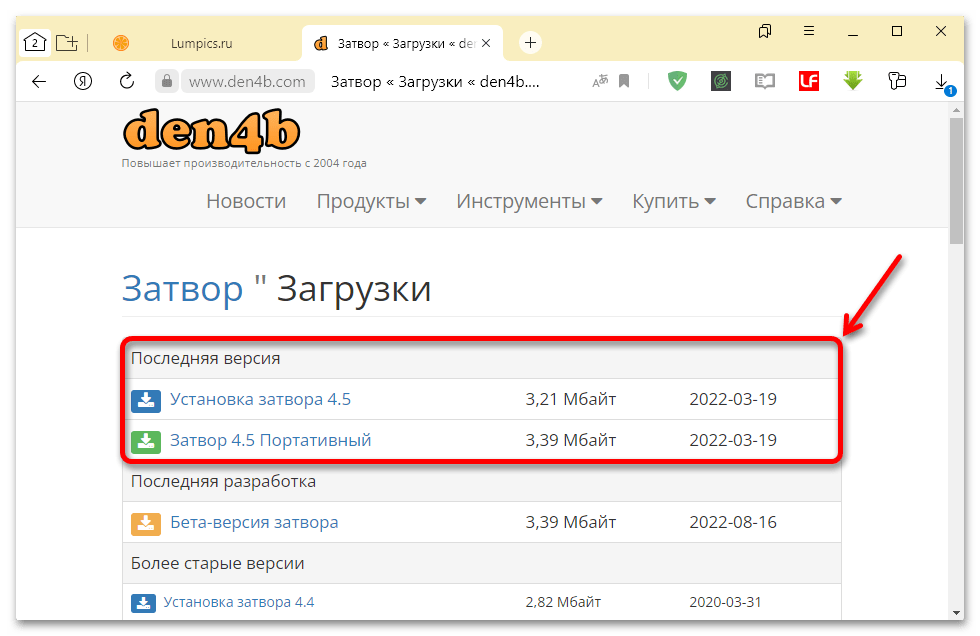Click the blue download icon for Установка затвора 4.4
This screenshot has height=636, width=980.
point(143,603)
